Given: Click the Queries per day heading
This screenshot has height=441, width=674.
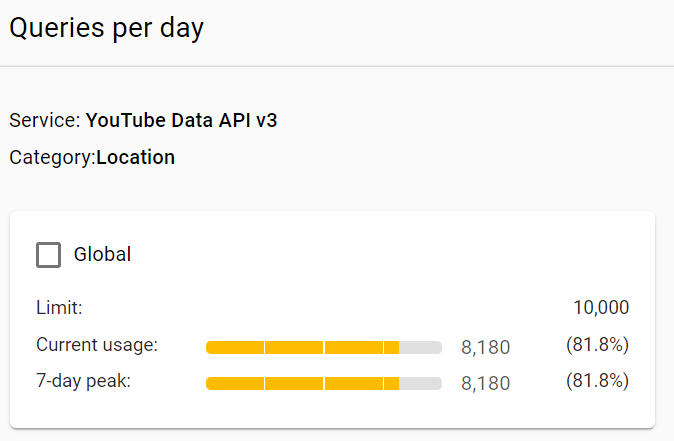Looking at the screenshot, I should tap(106, 28).
